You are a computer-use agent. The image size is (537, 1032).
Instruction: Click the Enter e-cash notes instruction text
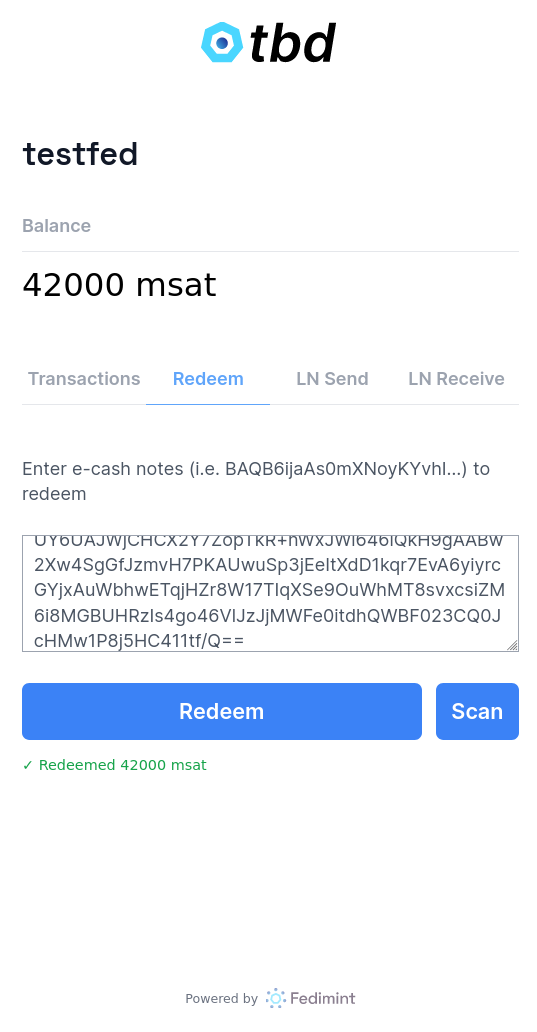256,481
